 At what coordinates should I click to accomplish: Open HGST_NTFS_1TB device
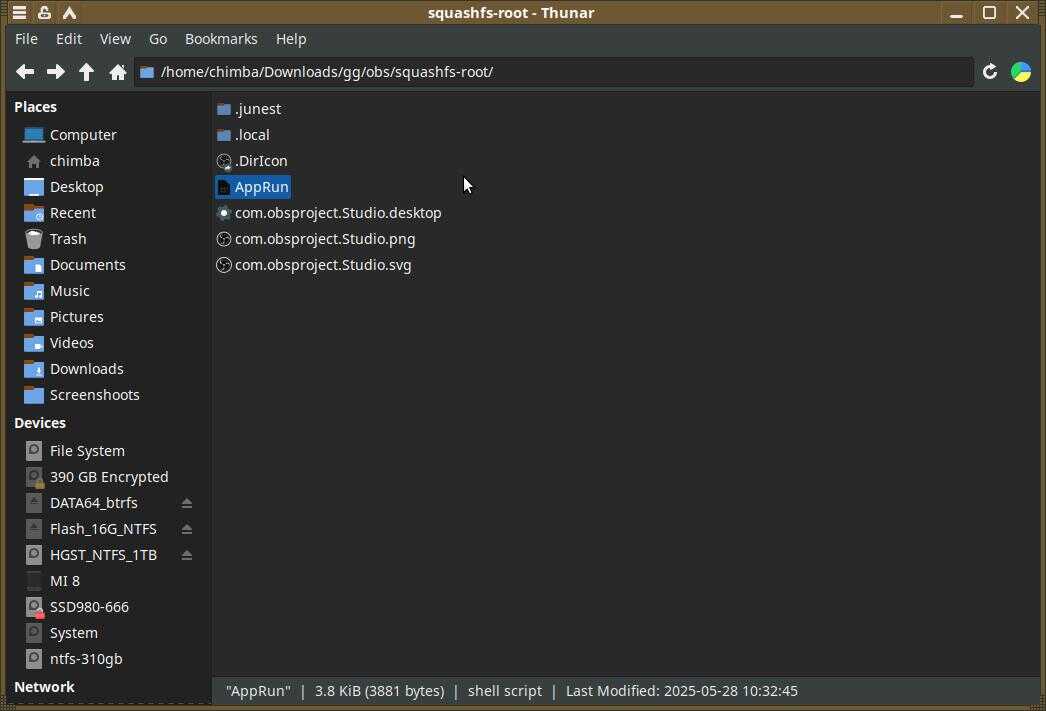coord(93,555)
